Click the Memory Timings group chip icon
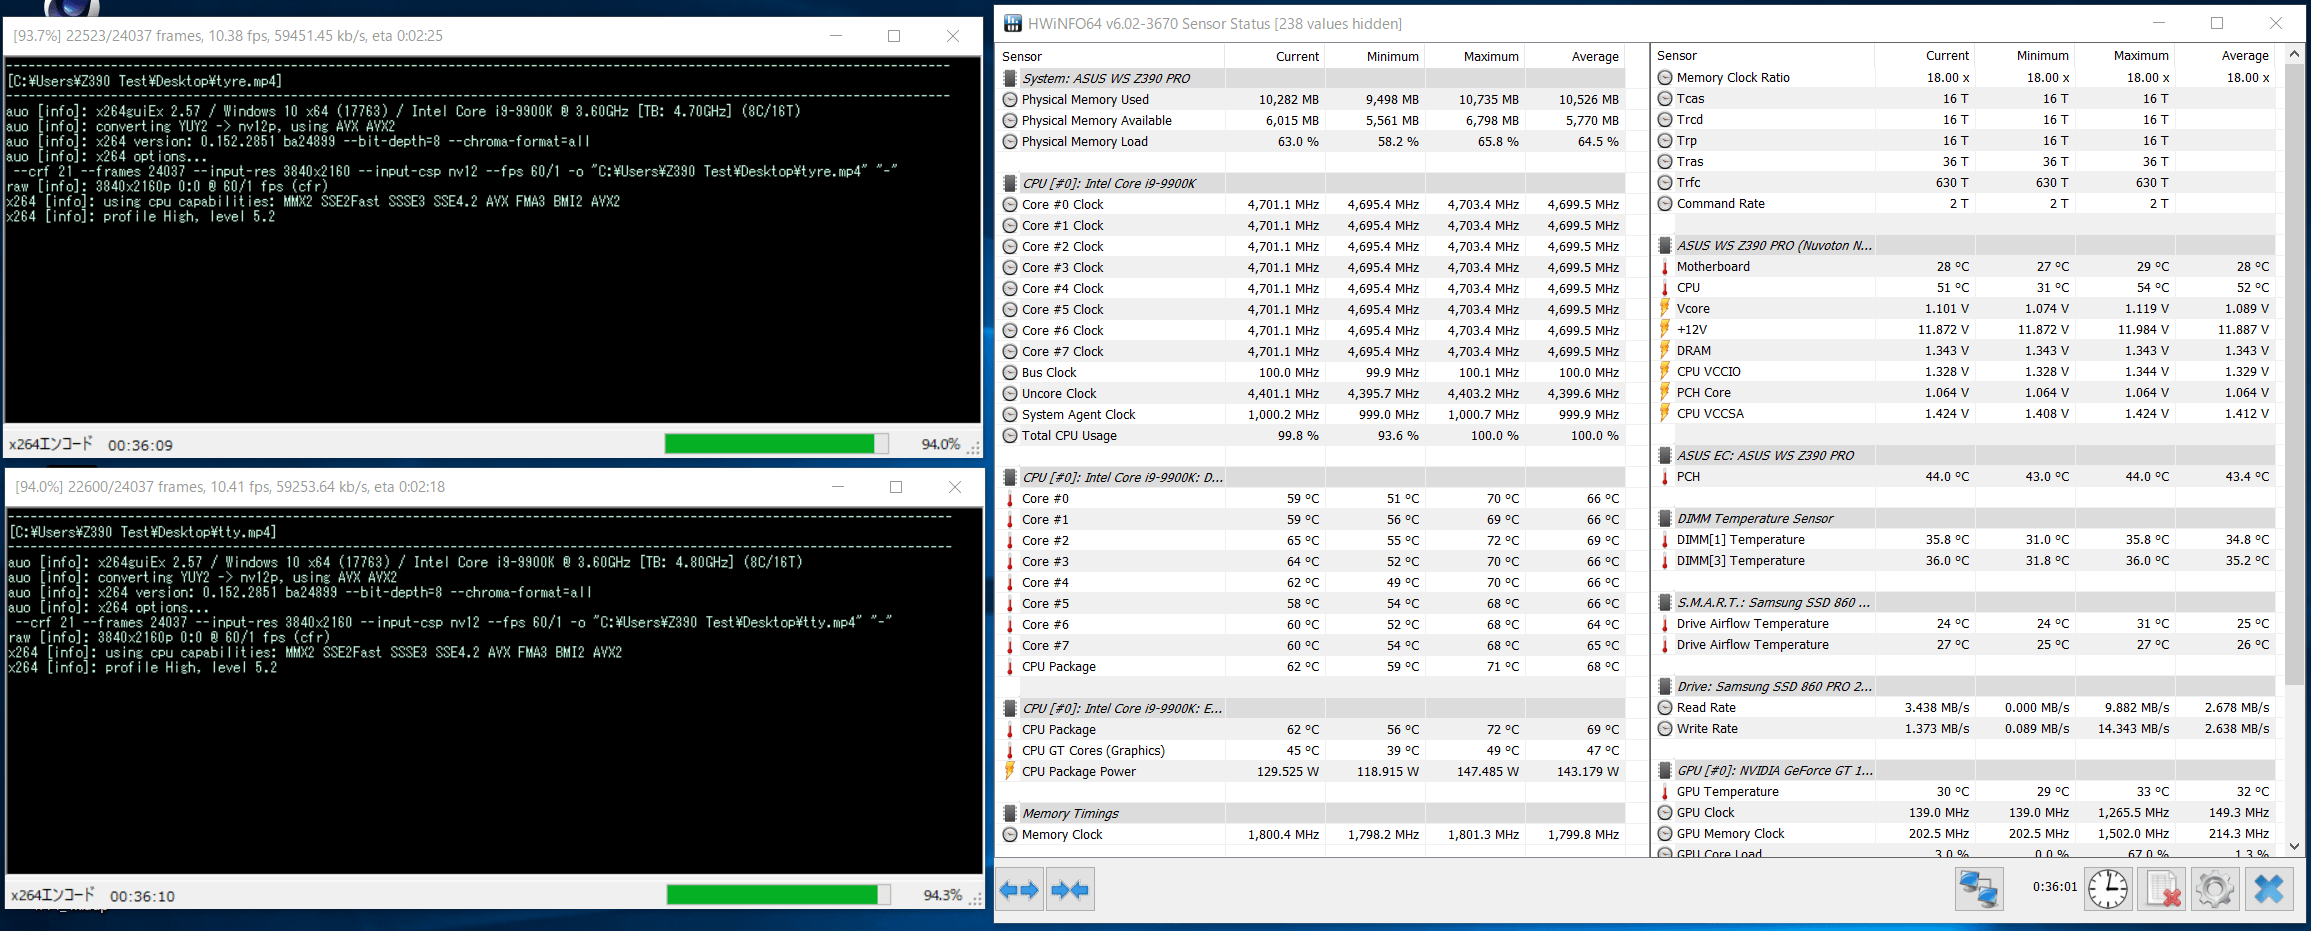The image size is (2311, 931). [x=1010, y=813]
